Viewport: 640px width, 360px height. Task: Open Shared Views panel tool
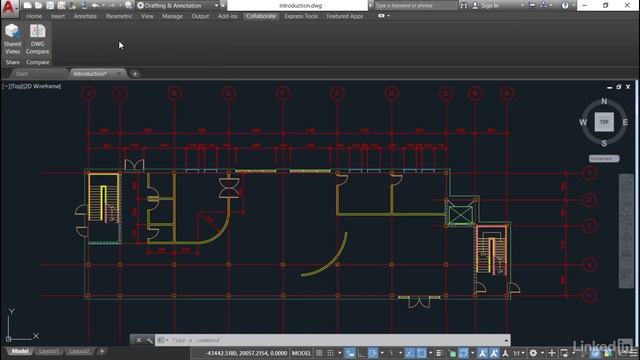point(12,39)
